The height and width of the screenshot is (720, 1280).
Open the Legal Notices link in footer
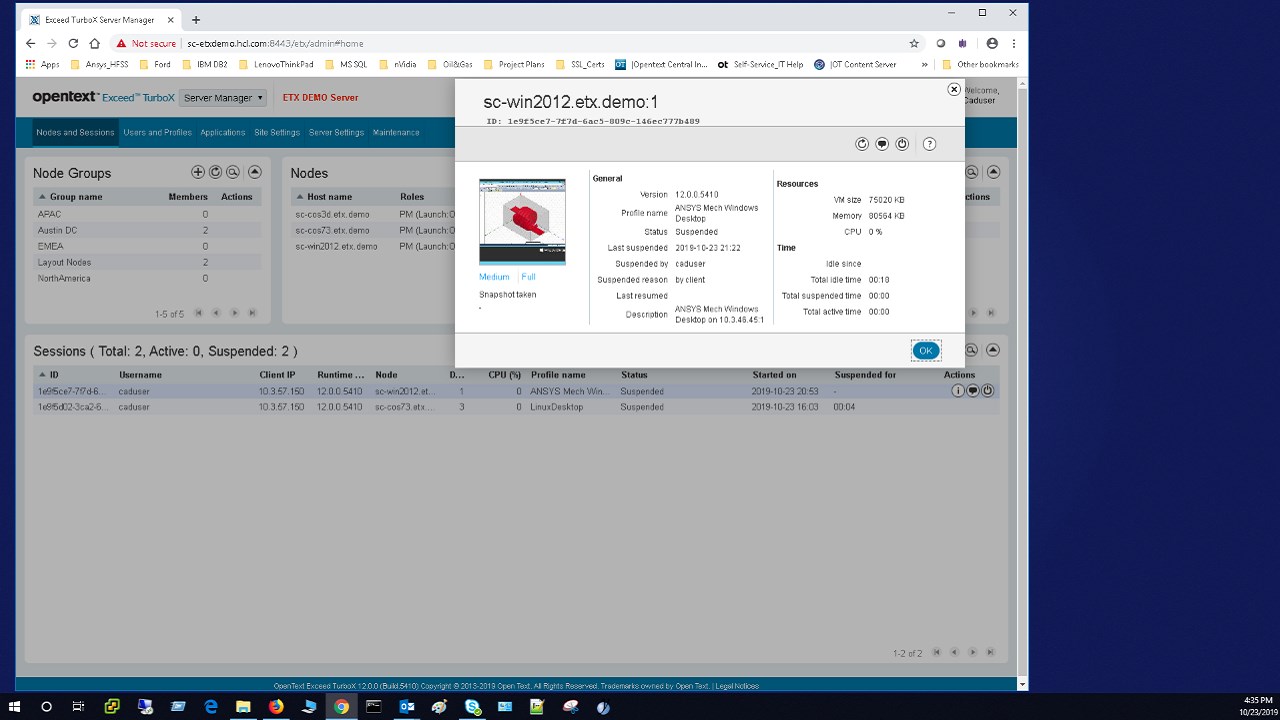point(738,686)
